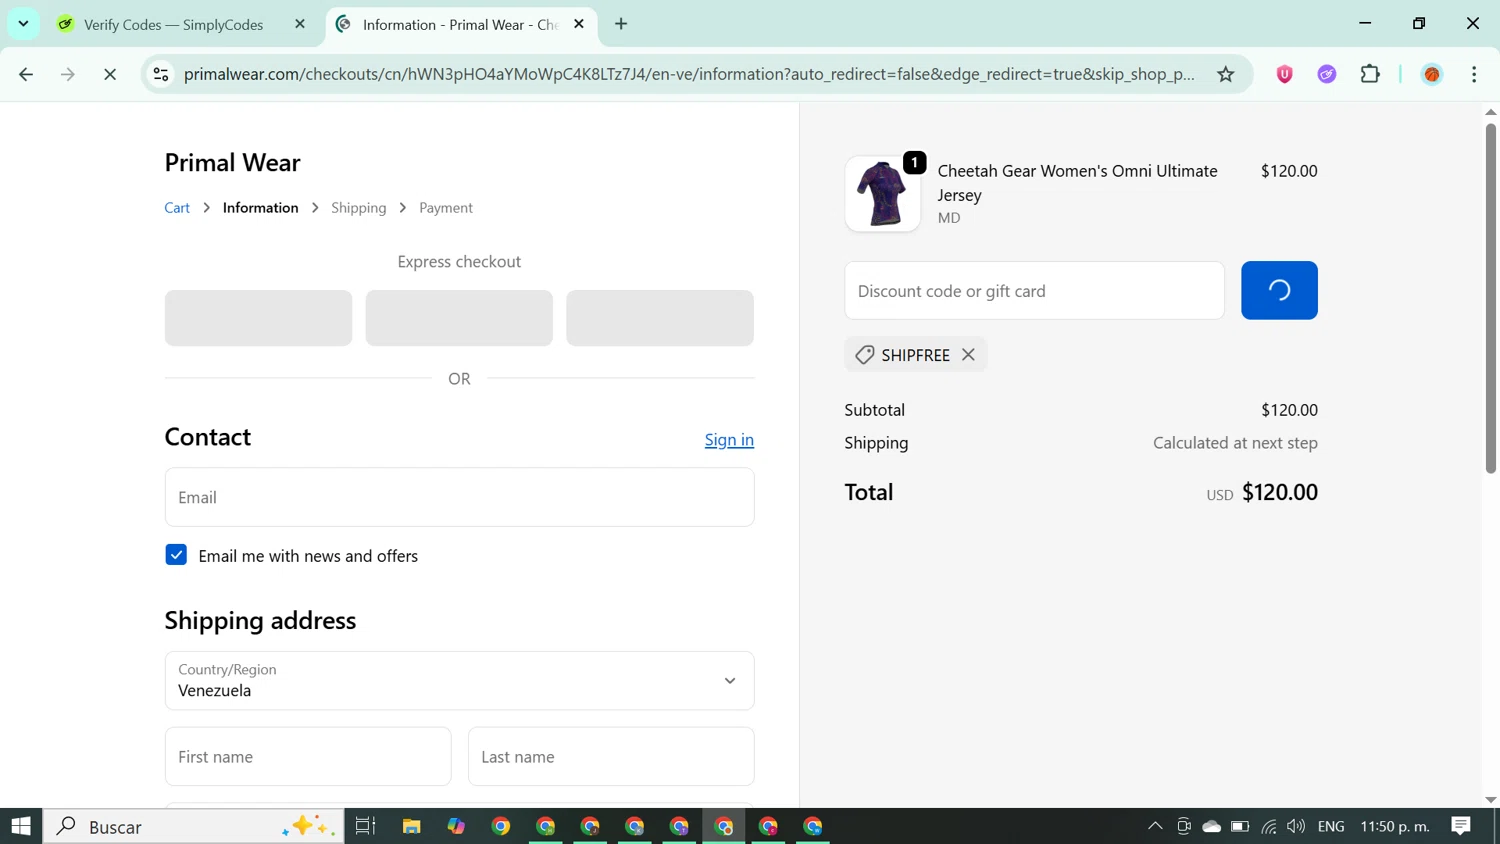1500x844 pixels.
Task: Expand the Country/Region dropdown
Action: 459,681
